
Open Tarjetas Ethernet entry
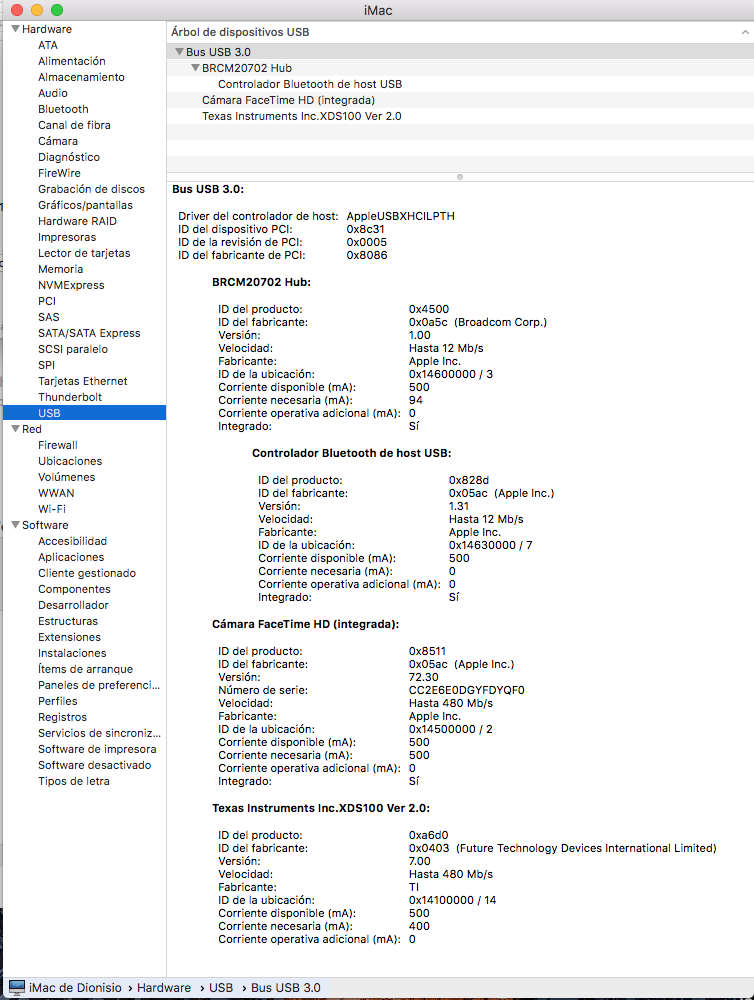pyautogui.click(x=83, y=381)
